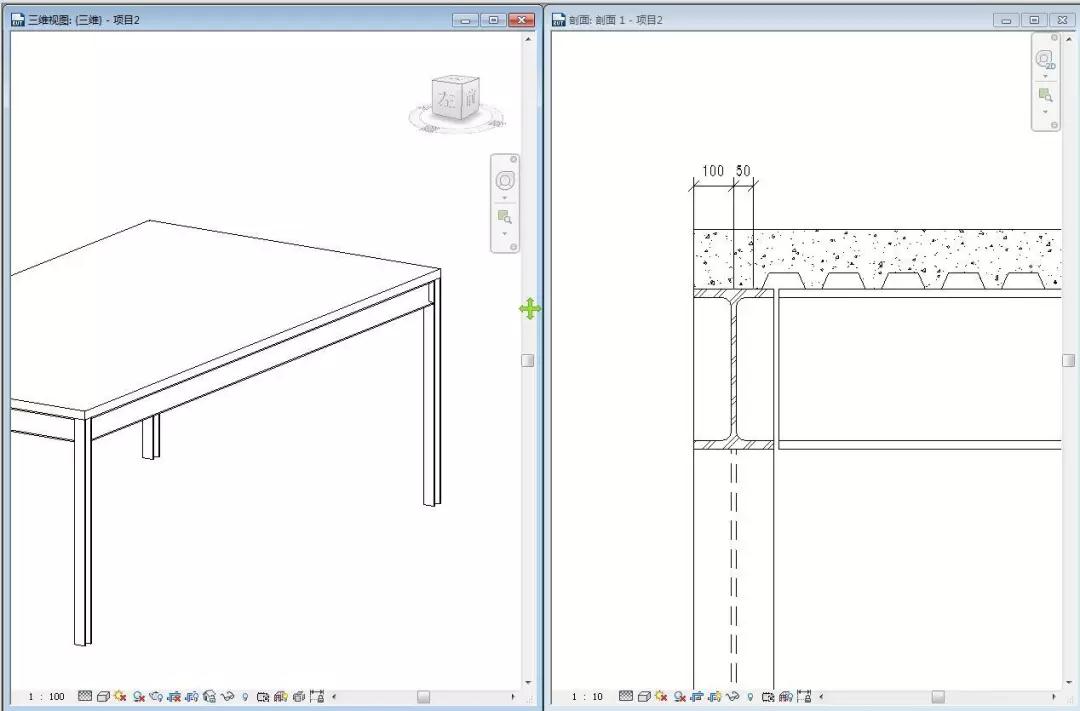Open 1 : 100 view scale selector

click(x=47, y=697)
